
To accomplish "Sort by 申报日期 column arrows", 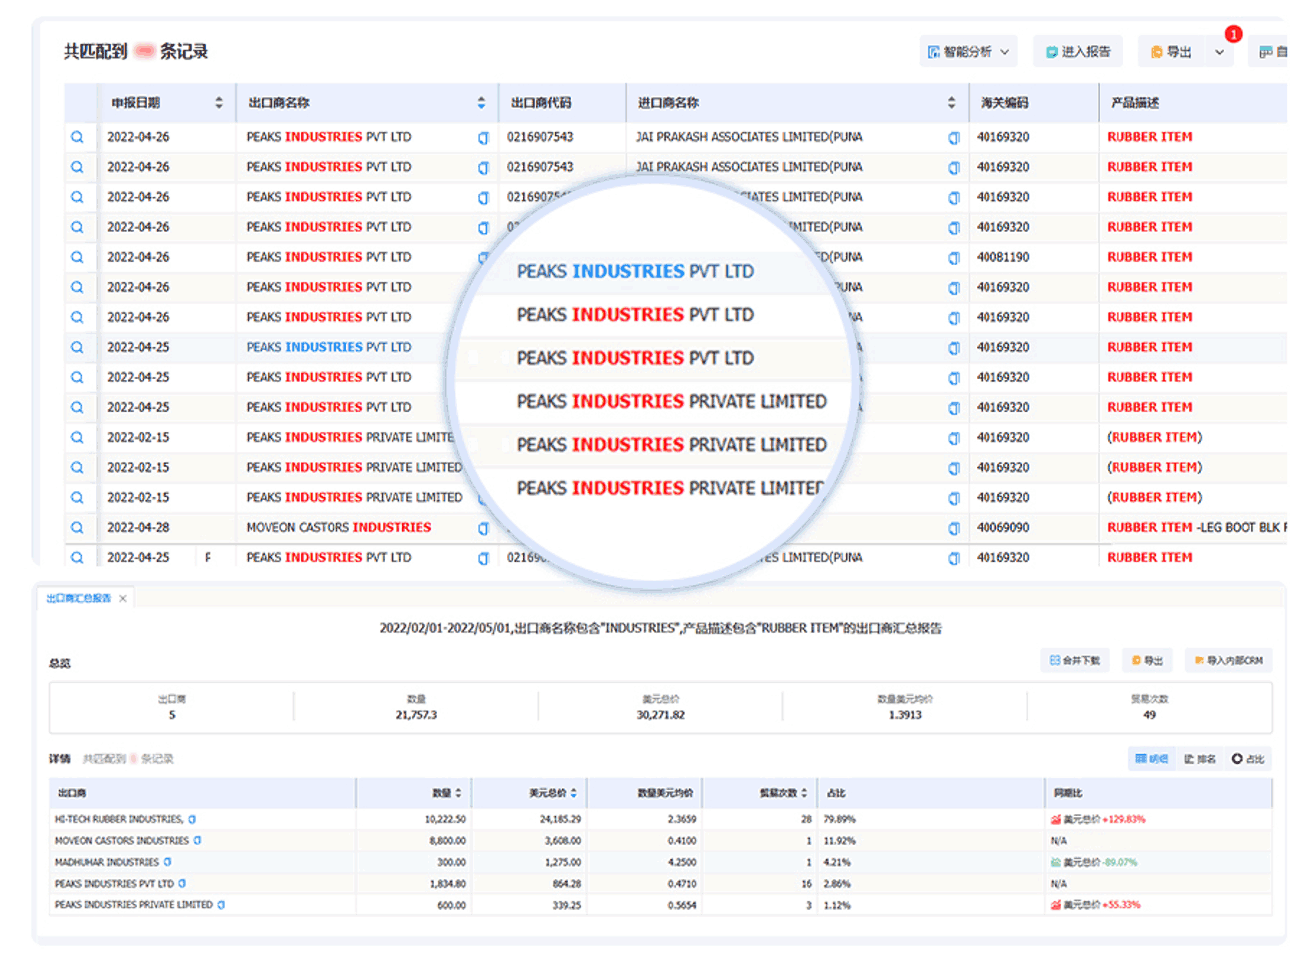I will tap(219, 103).
